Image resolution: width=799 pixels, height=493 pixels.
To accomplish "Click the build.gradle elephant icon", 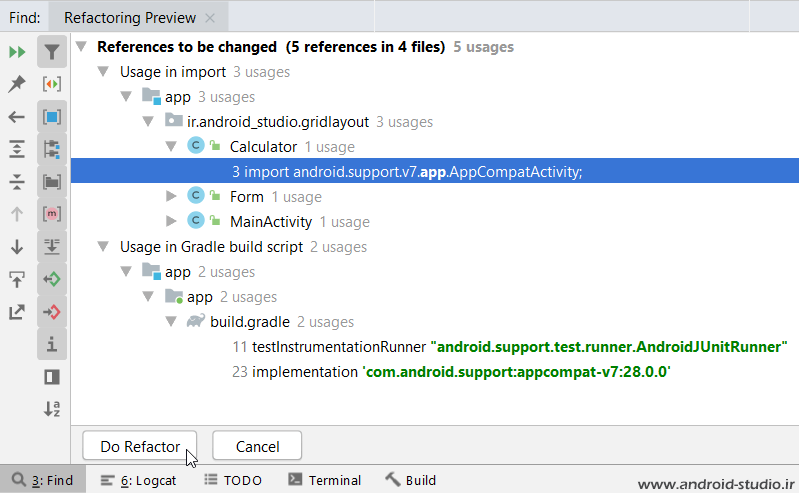I will [x=196, y=321].
